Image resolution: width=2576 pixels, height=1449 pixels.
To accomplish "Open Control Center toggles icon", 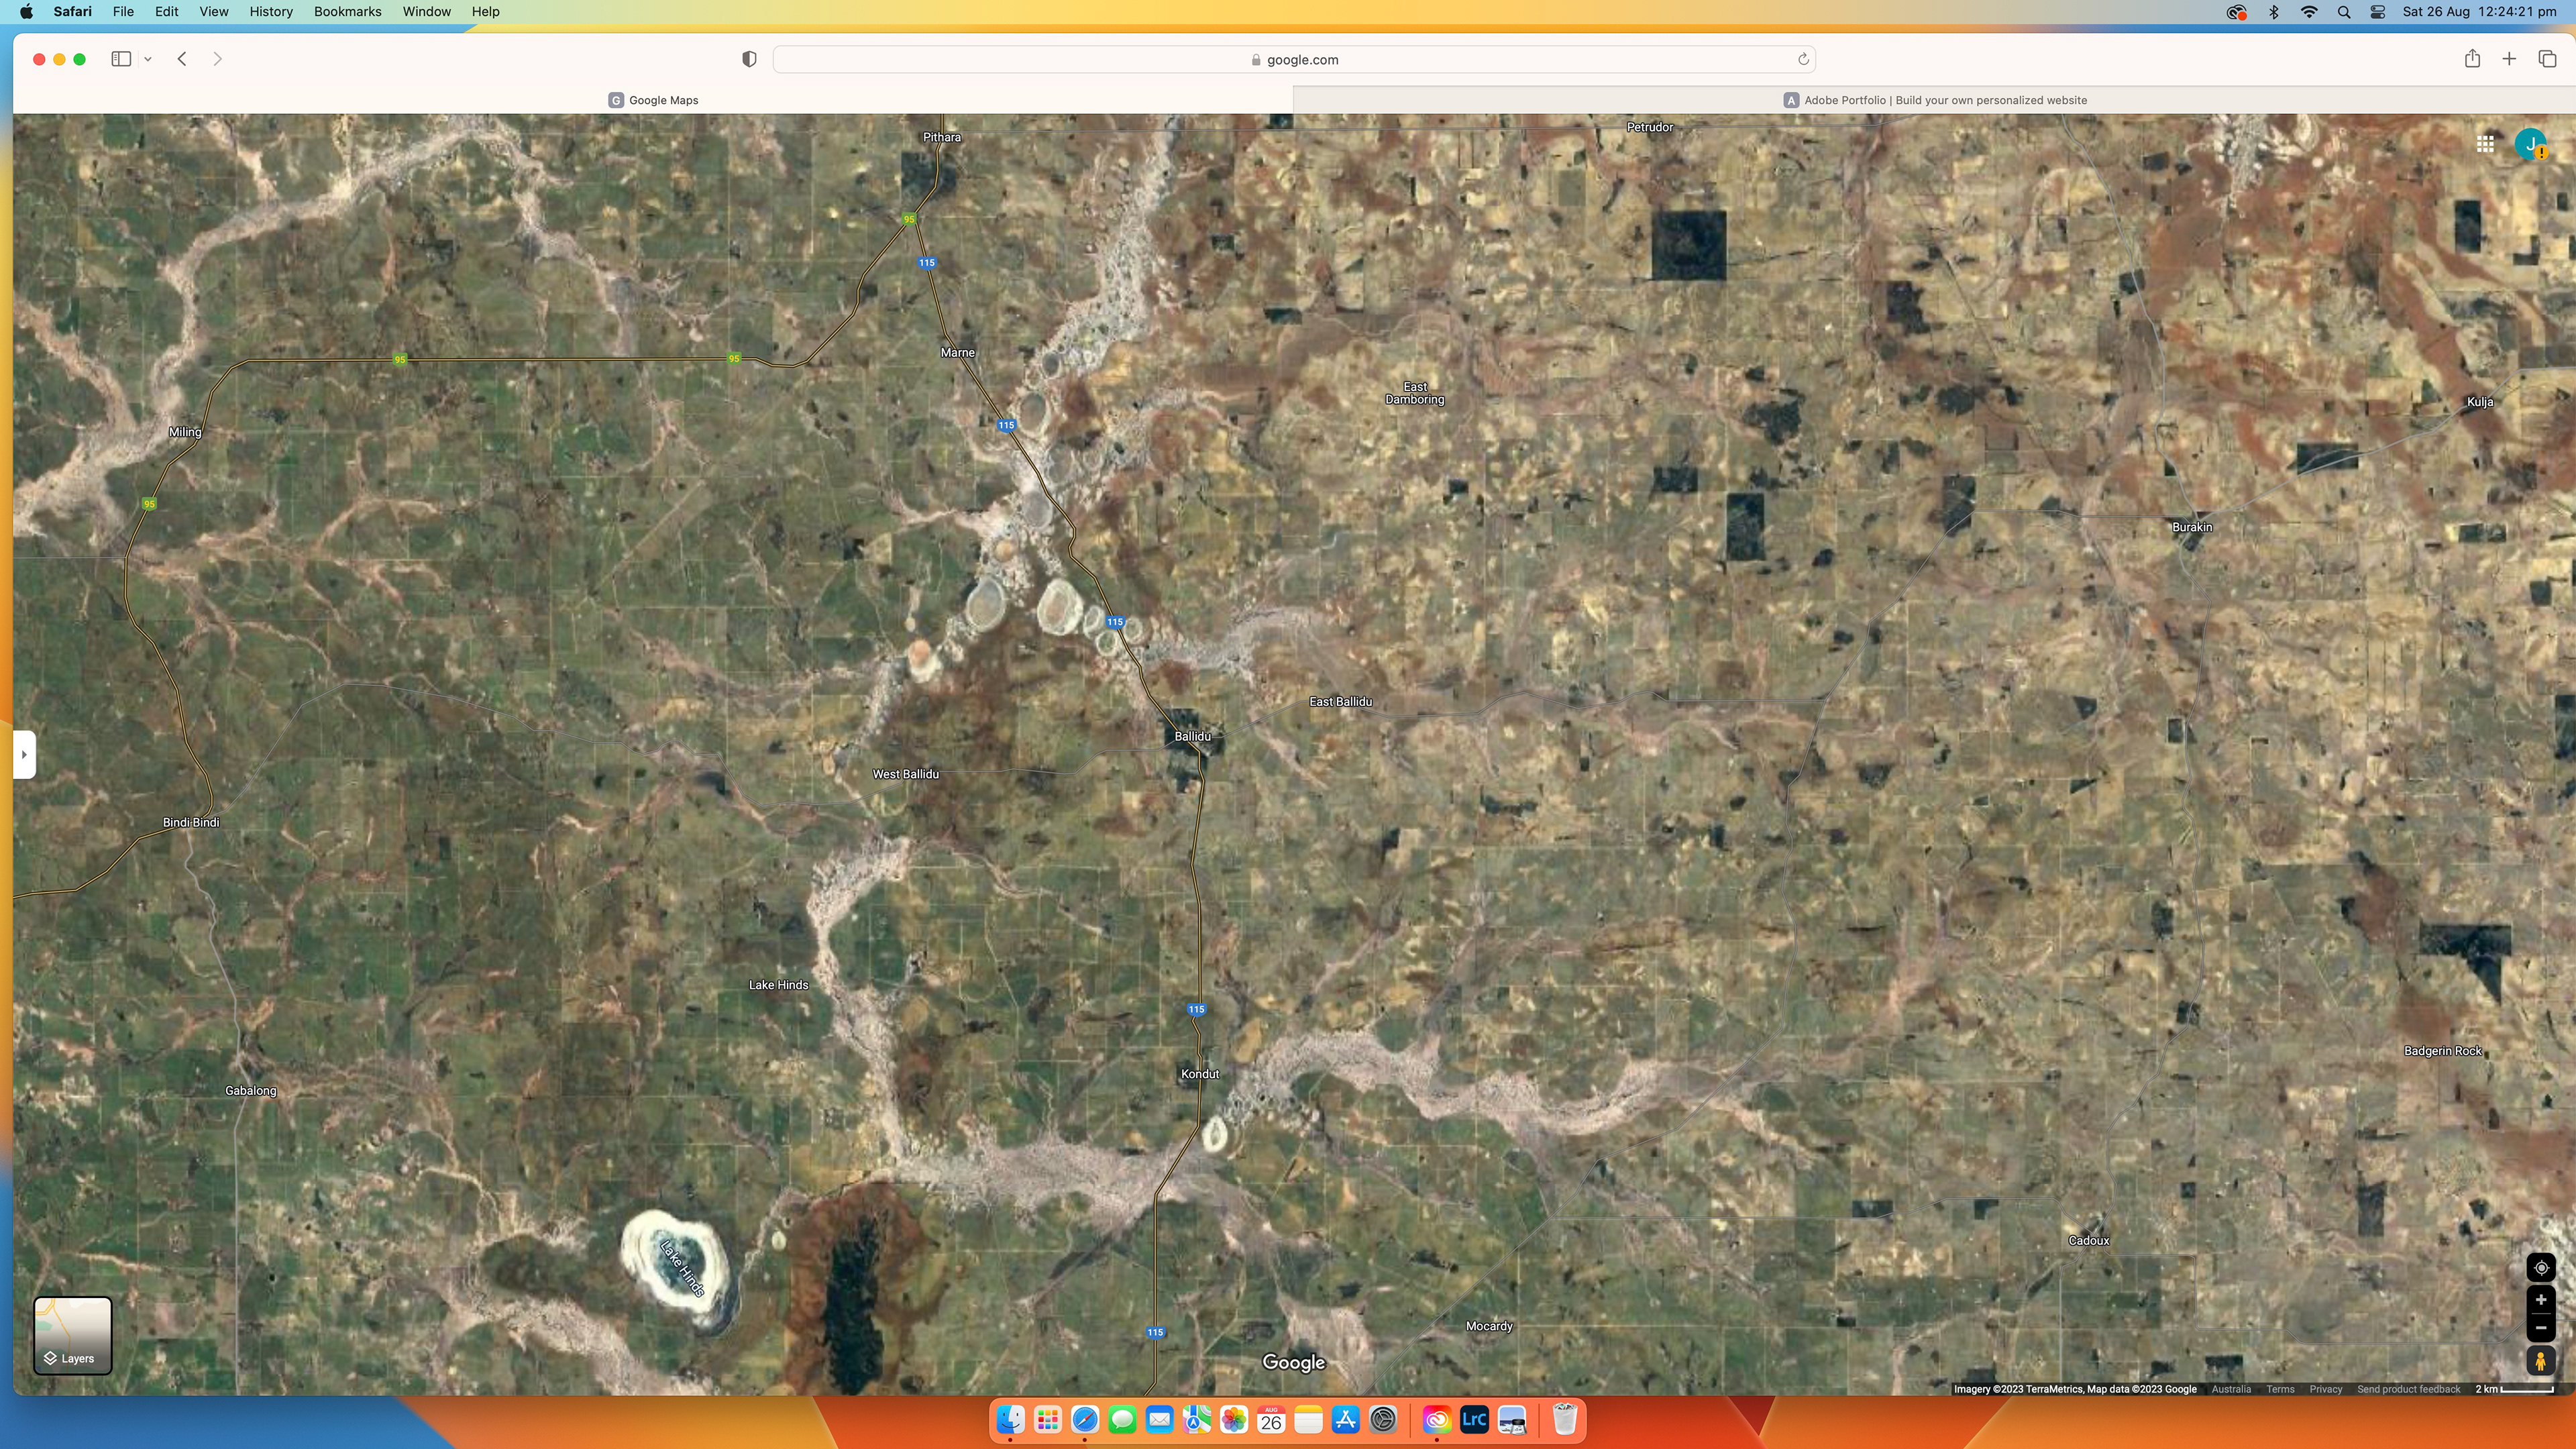I will pyautogui.click(x=2378, y=12).
